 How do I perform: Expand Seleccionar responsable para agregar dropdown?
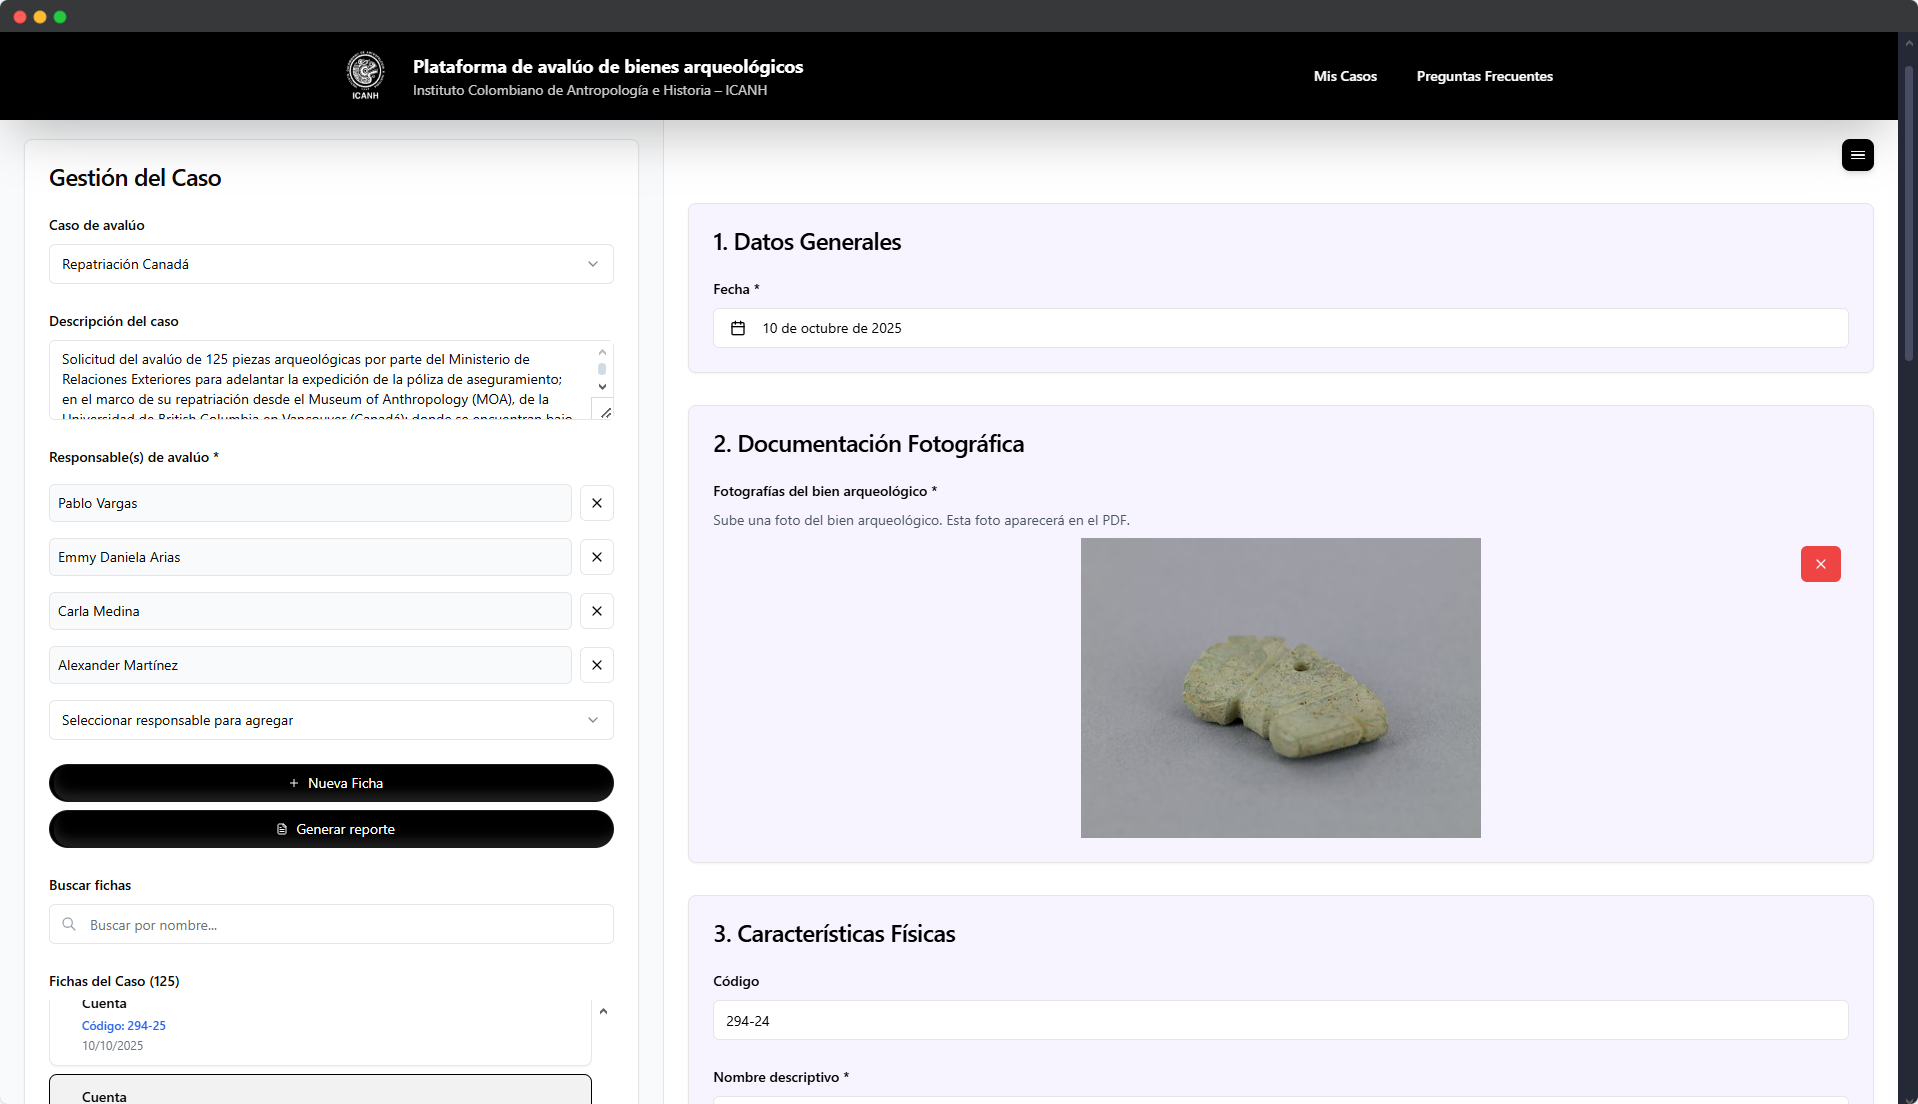pos(331,720)
